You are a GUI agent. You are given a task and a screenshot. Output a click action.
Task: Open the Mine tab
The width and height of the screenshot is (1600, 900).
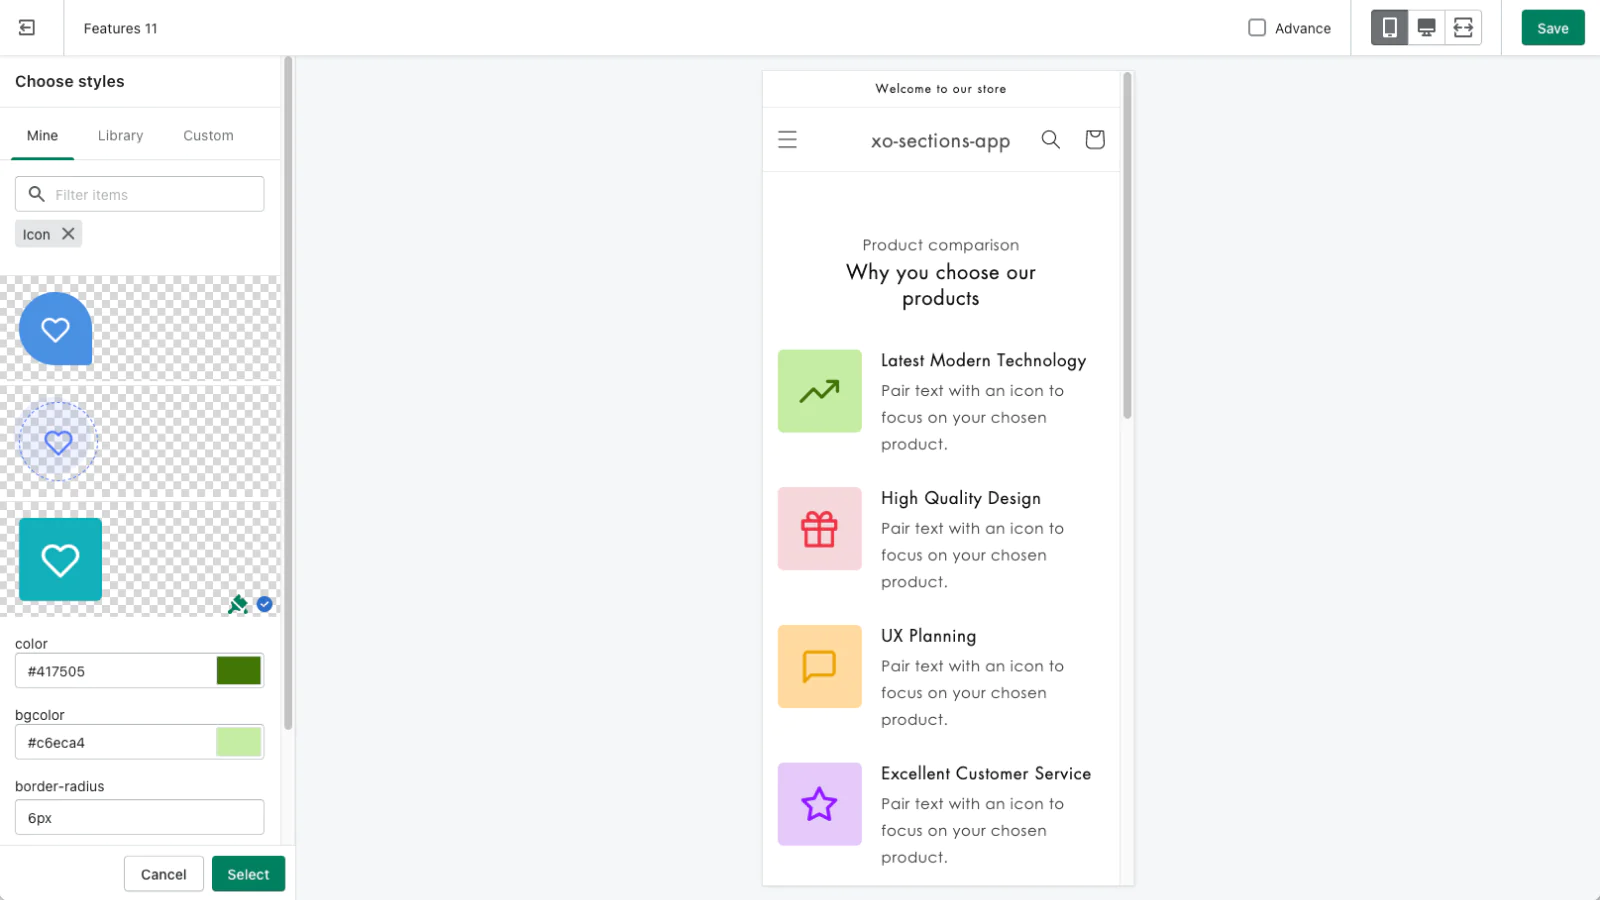coord(42,136)
